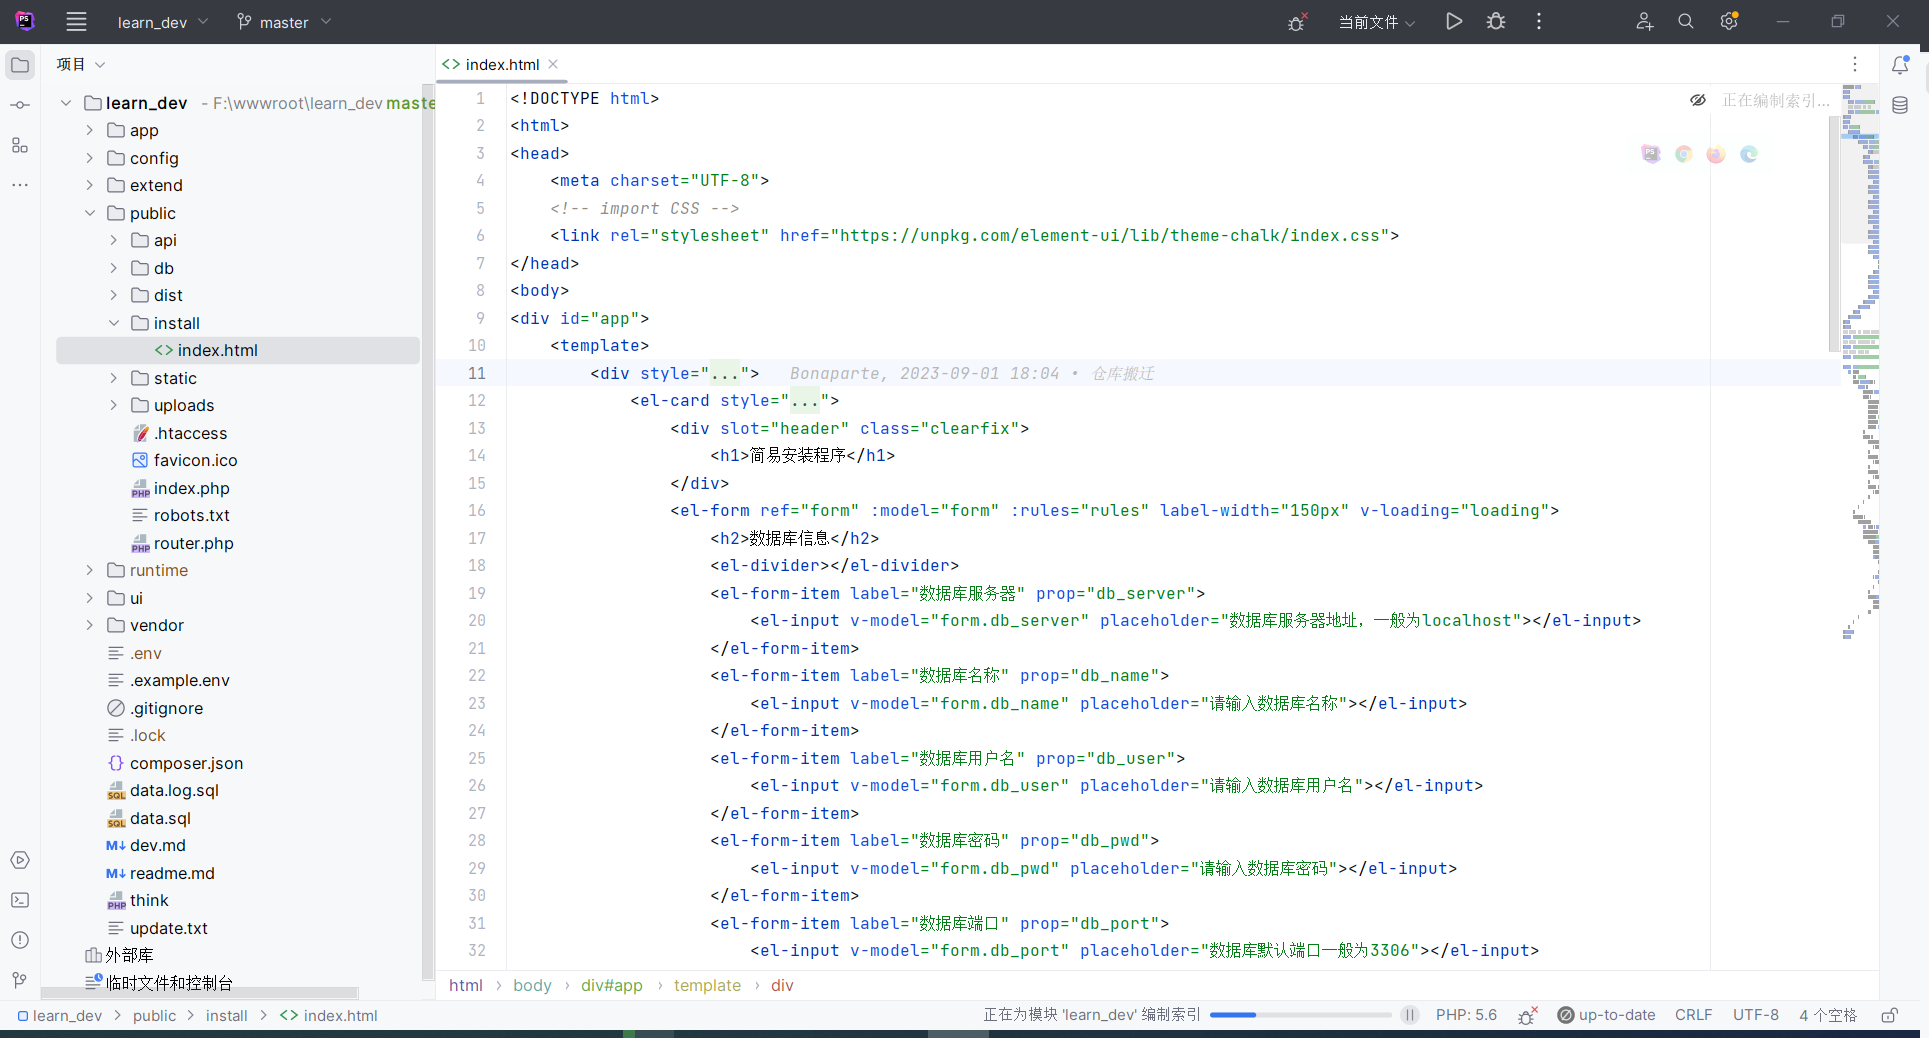Open the Terminal tool window
The height and width of the screenshot is (1038, 1929).
[x=20, y=900]
